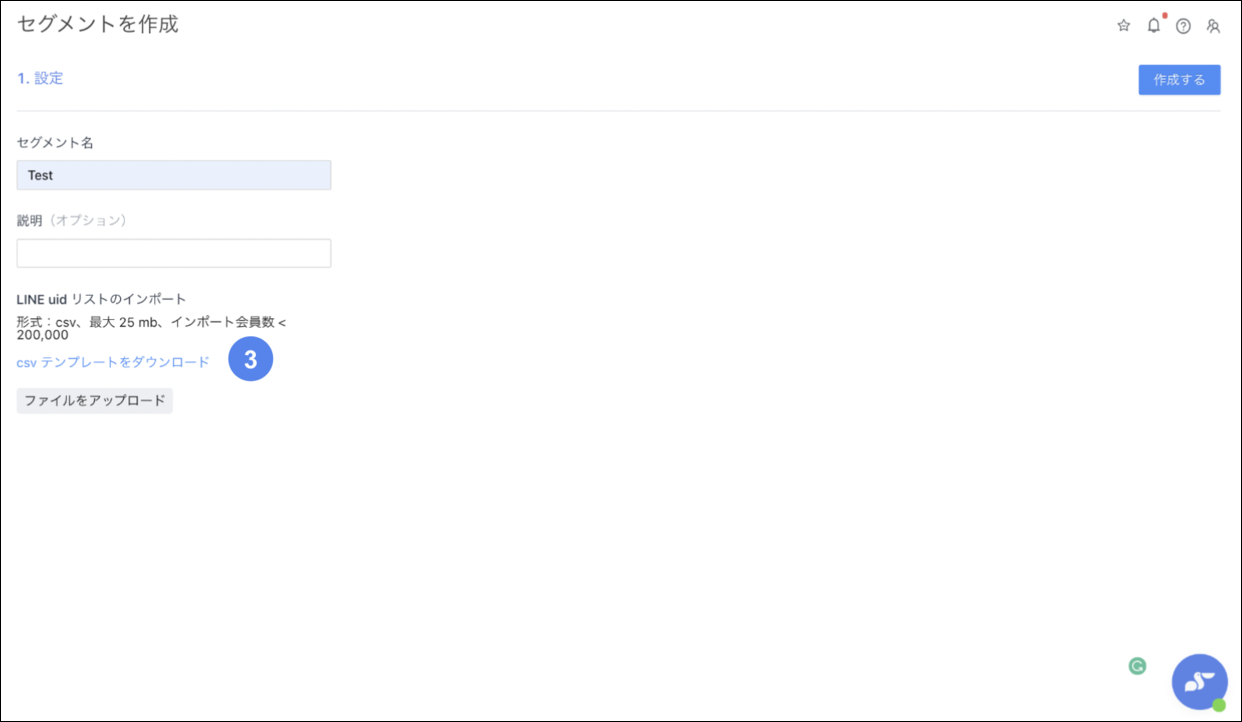Click the blue number 3 step badge

pos(250,360)
